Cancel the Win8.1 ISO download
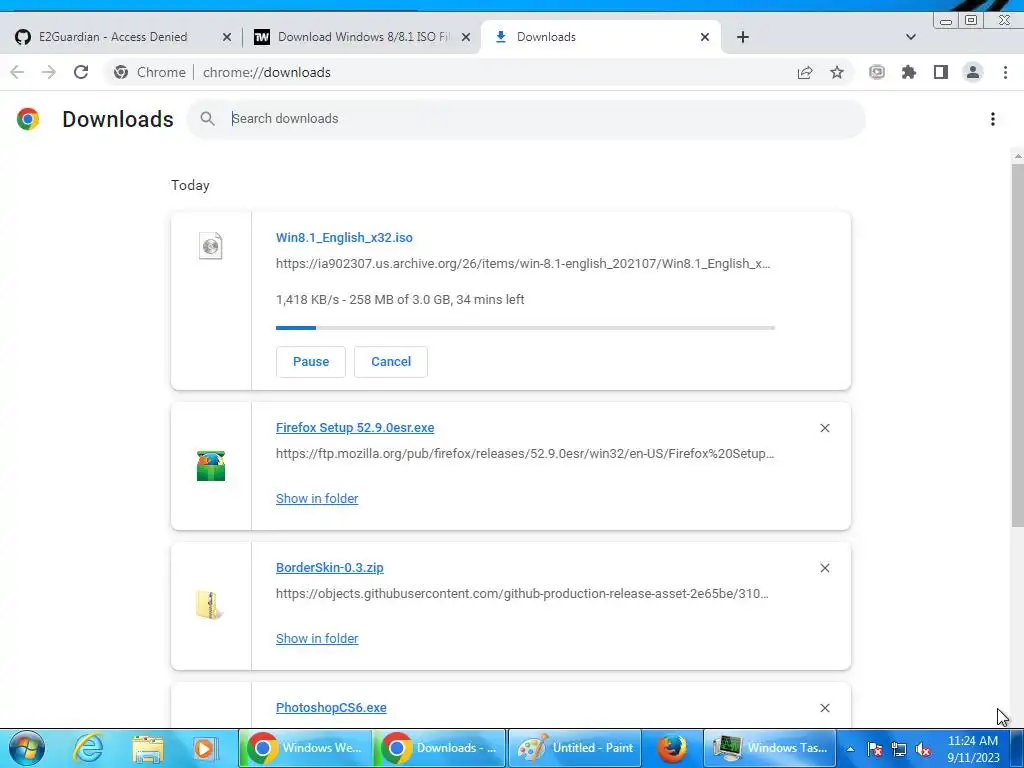The width and height of the screenshot is (1024, 768). tap(391, 362)
